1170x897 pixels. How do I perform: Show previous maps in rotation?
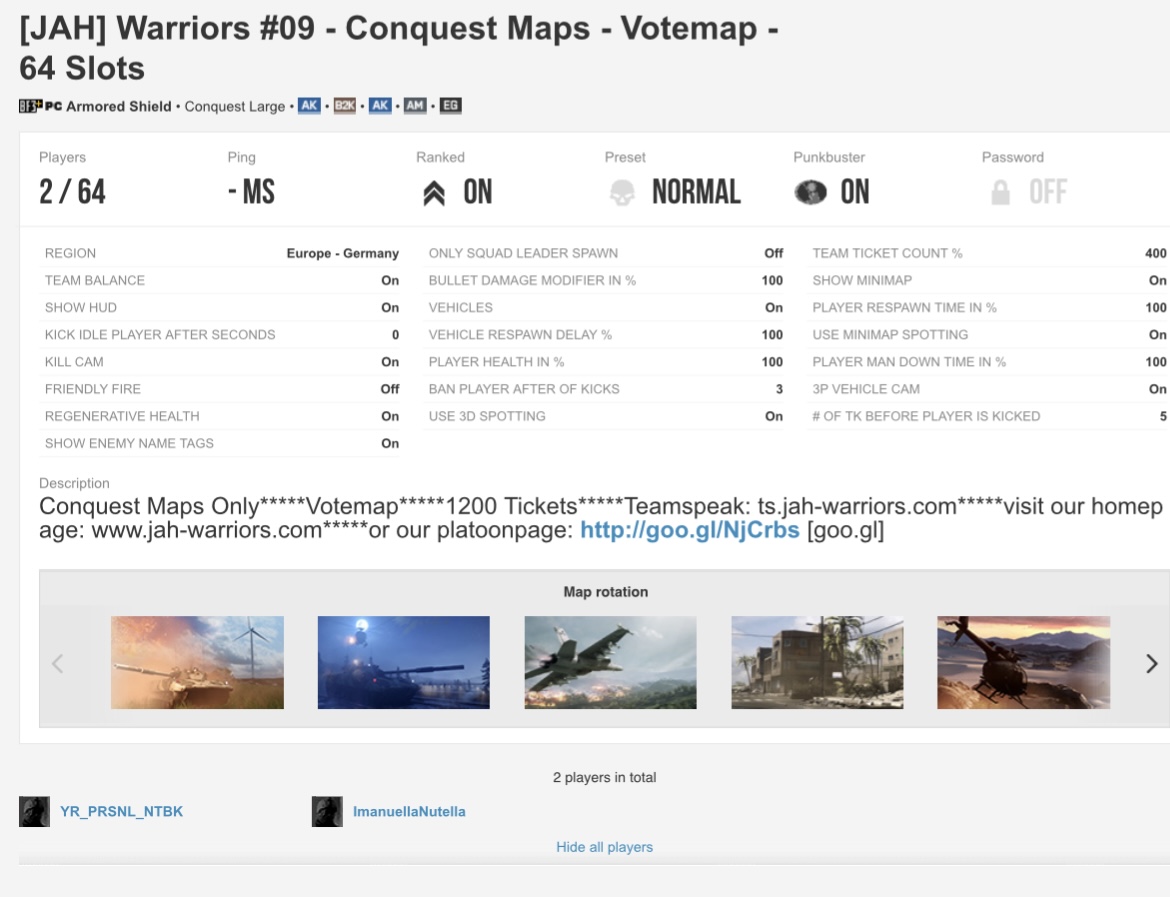[x=57, y=663]
